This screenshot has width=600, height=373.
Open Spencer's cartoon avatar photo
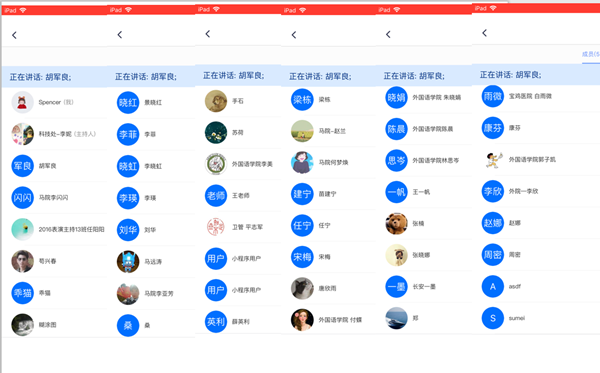23,102
